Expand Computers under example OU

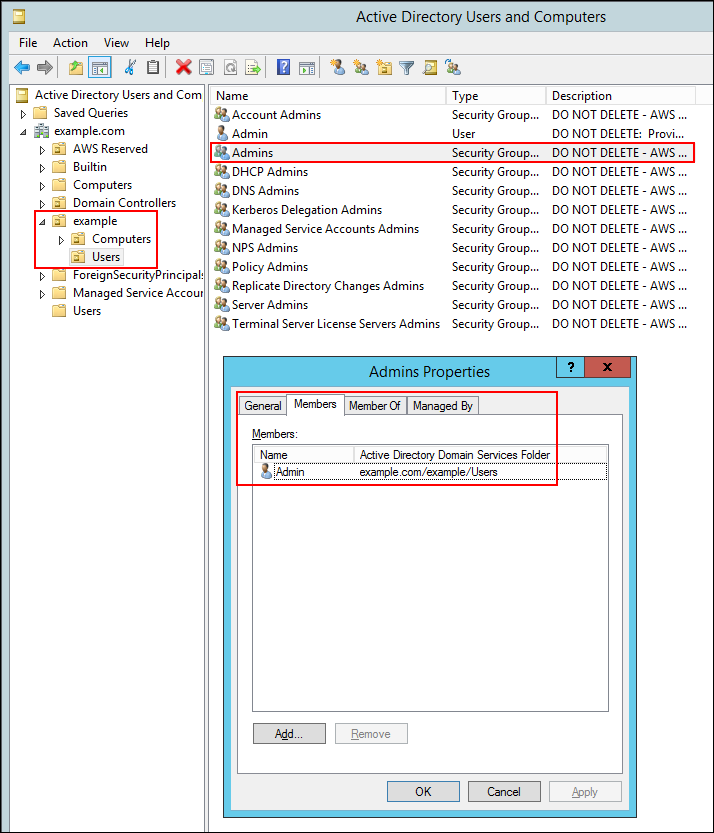61,240
